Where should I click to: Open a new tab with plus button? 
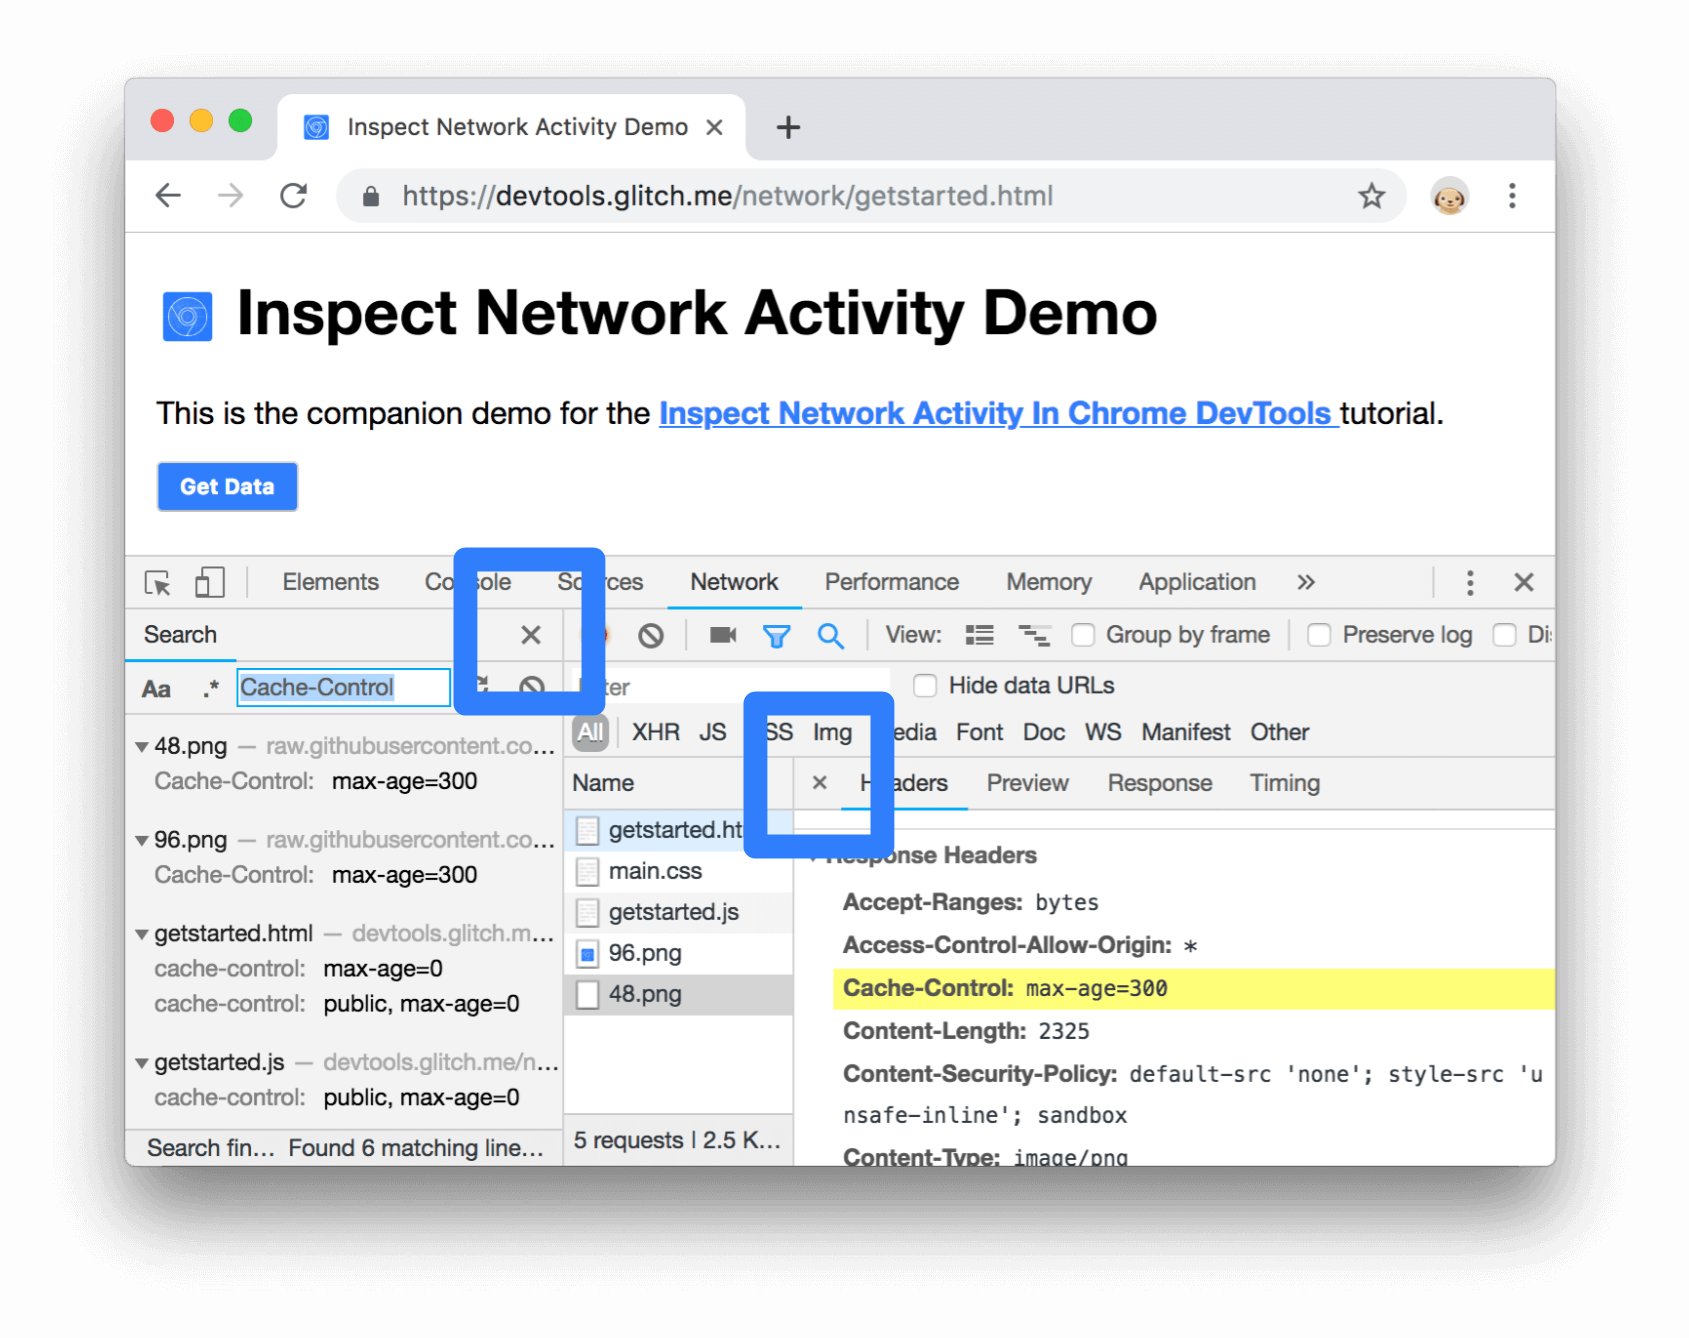pyautogui.click(x=788, y=127)
